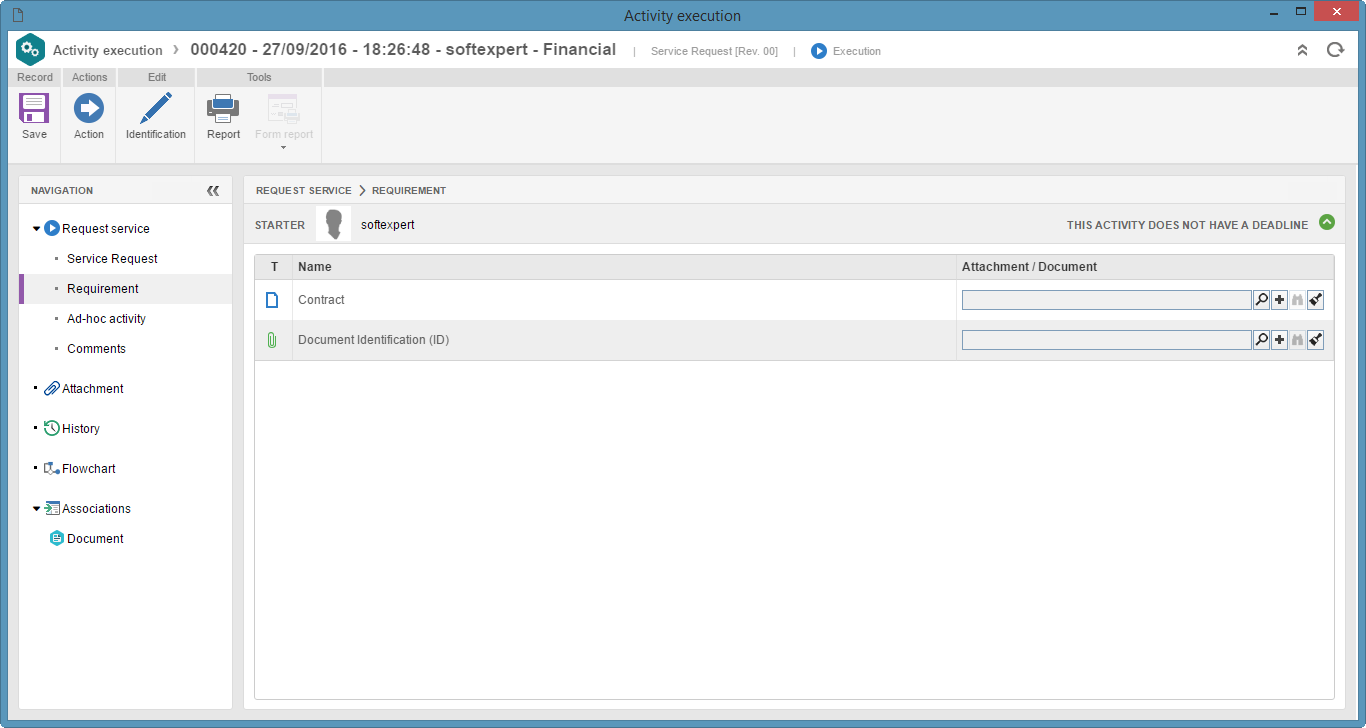This screenshot has width=1366, height=728.
Task: Open the Action button
Action: pyautogui.click(x=89, y=117)
